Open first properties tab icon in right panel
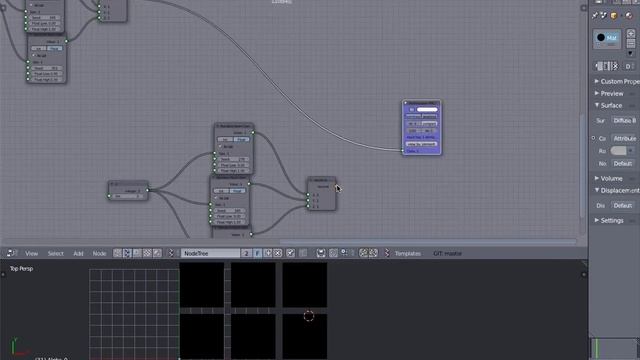Viewport: 640px width, 360px height. pyautogui.click(x=595, y=16)
